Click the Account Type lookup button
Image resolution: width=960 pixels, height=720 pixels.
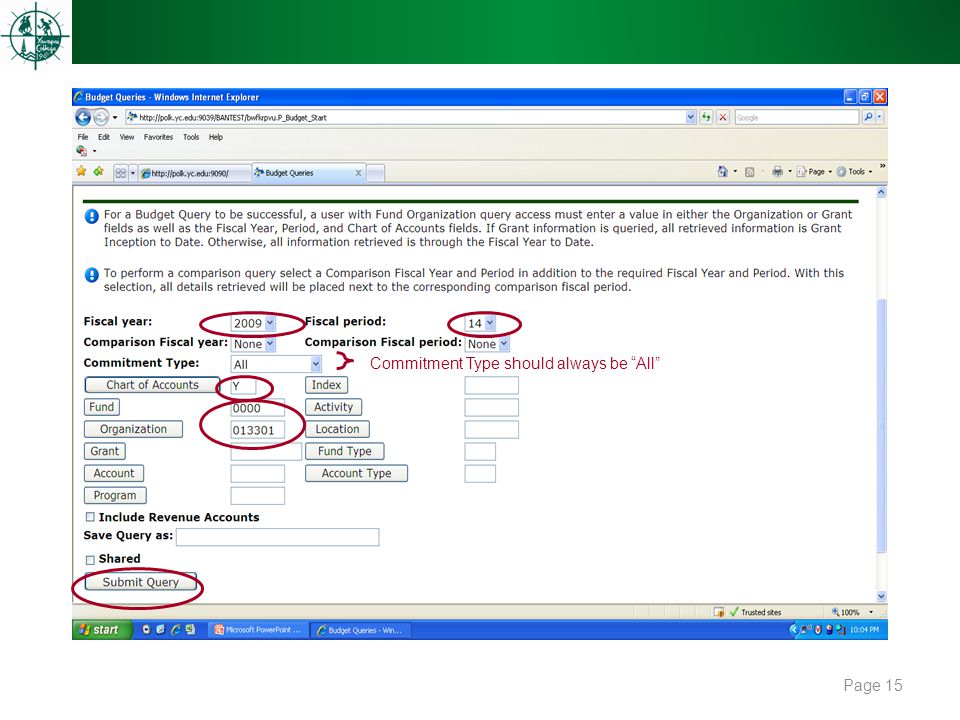[x=356, y=473]
